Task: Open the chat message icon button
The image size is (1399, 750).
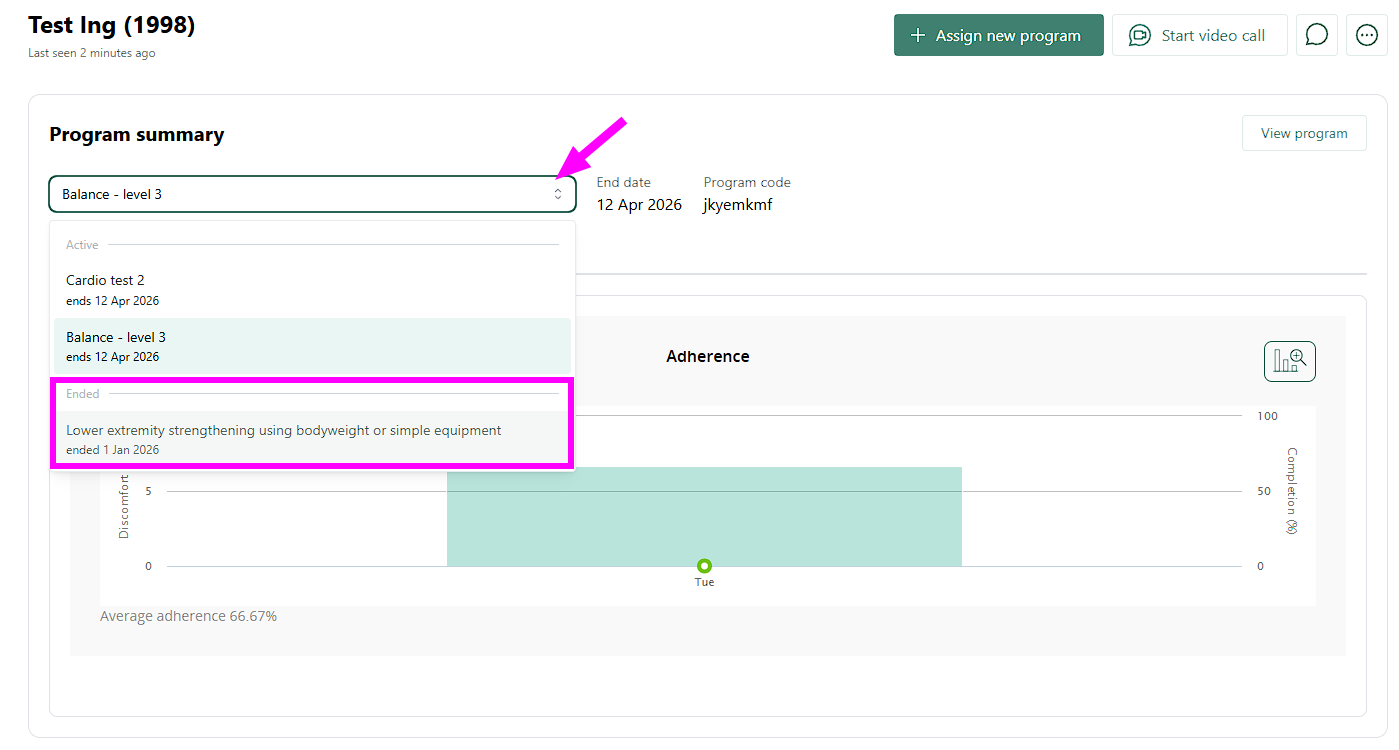Action: tap(1317, 35)
